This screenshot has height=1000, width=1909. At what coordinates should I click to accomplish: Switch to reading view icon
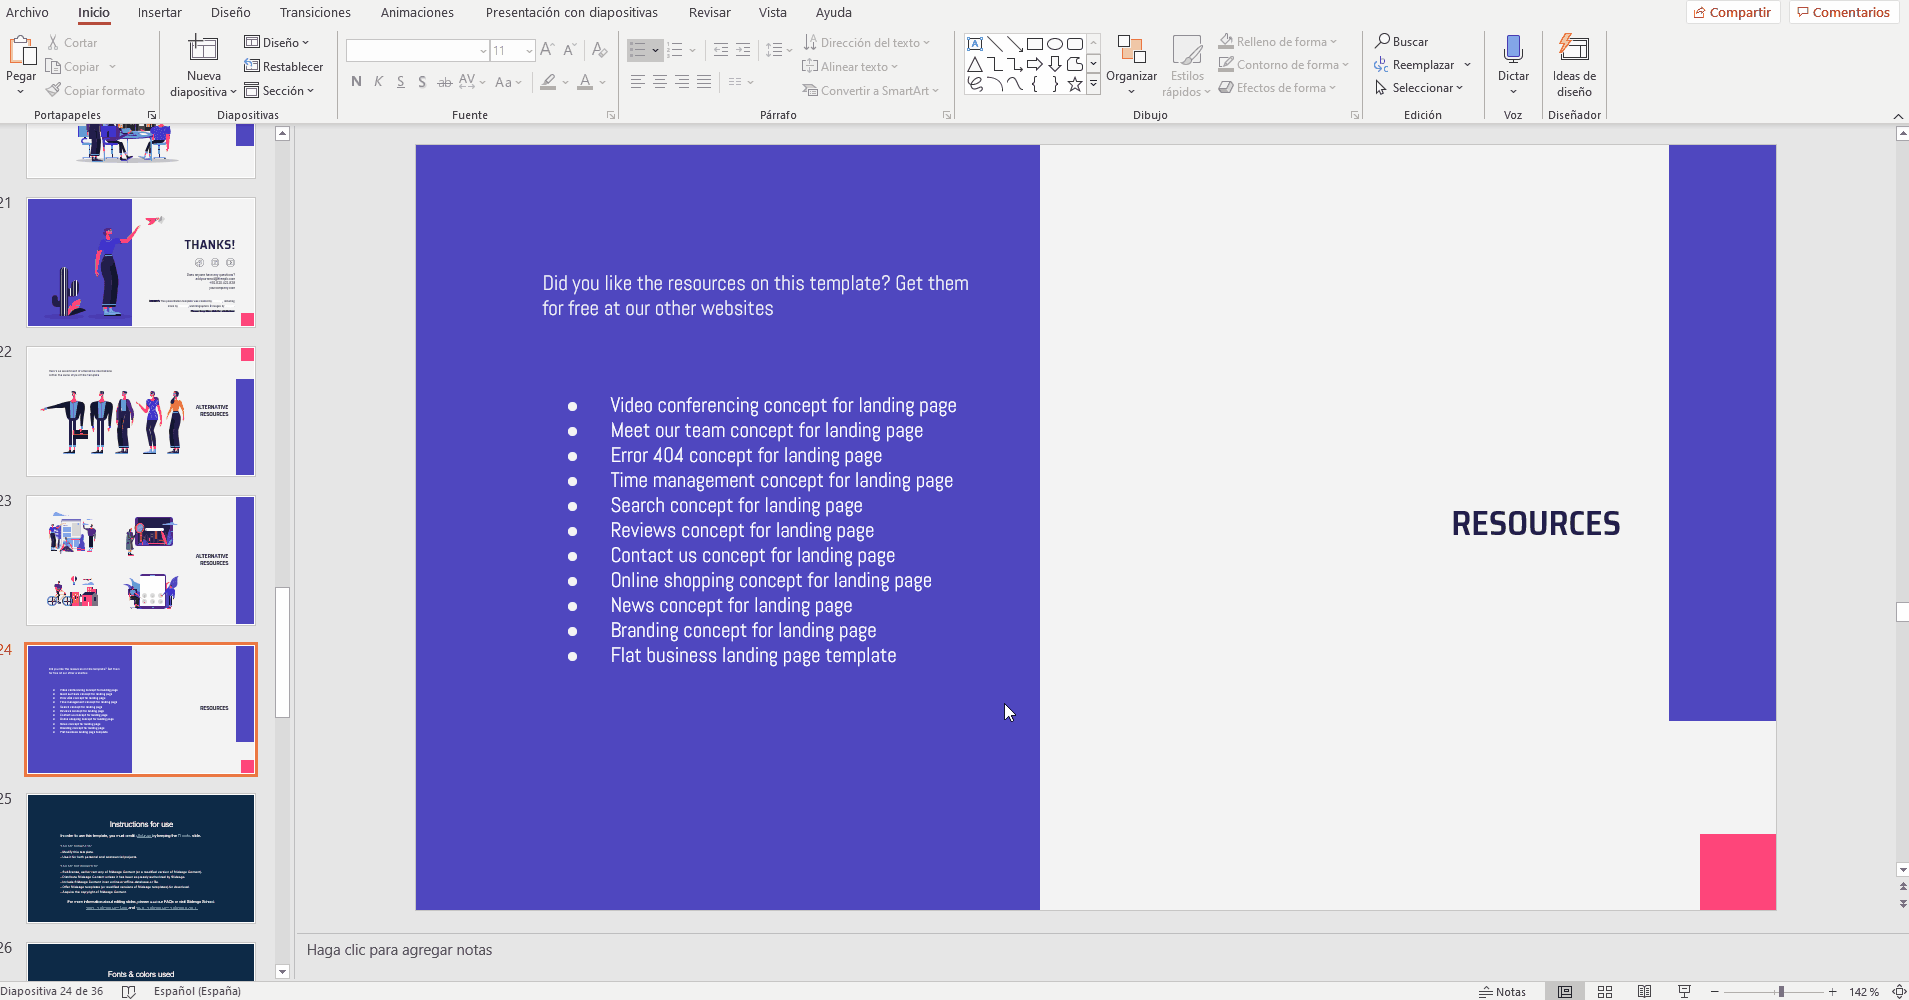[x=1645, y=992]
